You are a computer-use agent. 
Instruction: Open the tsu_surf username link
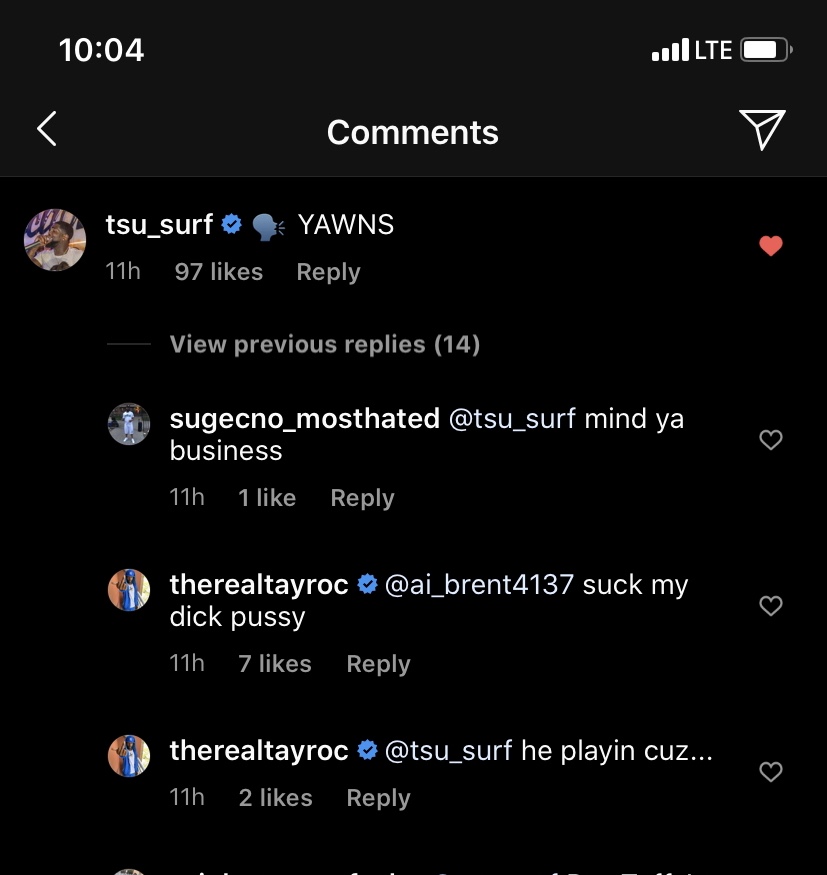[159, 225]
